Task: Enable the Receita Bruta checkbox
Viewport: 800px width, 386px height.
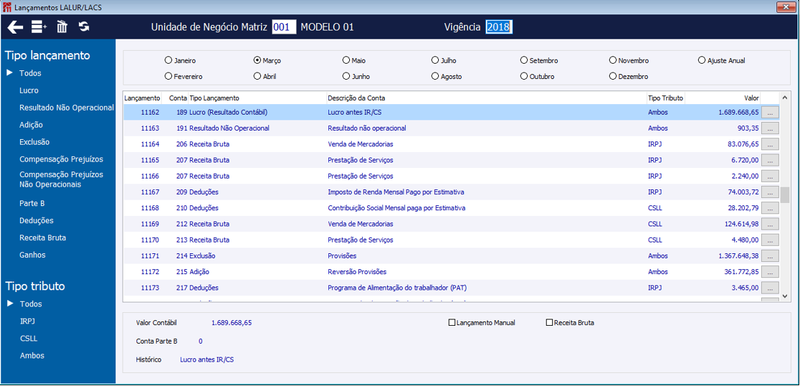Action: [x=570, y=322]
